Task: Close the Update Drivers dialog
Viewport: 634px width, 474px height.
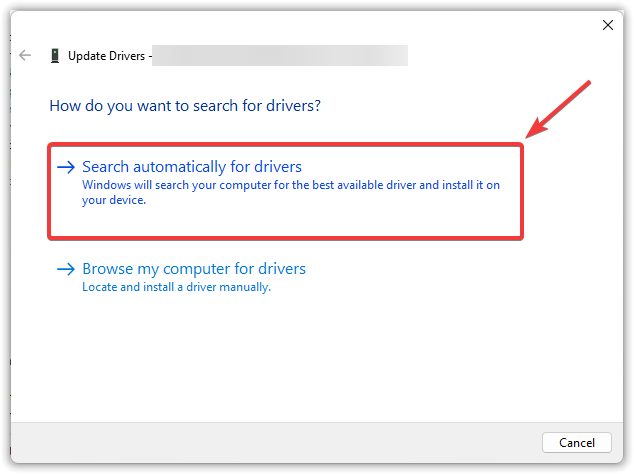Action: 608,25
